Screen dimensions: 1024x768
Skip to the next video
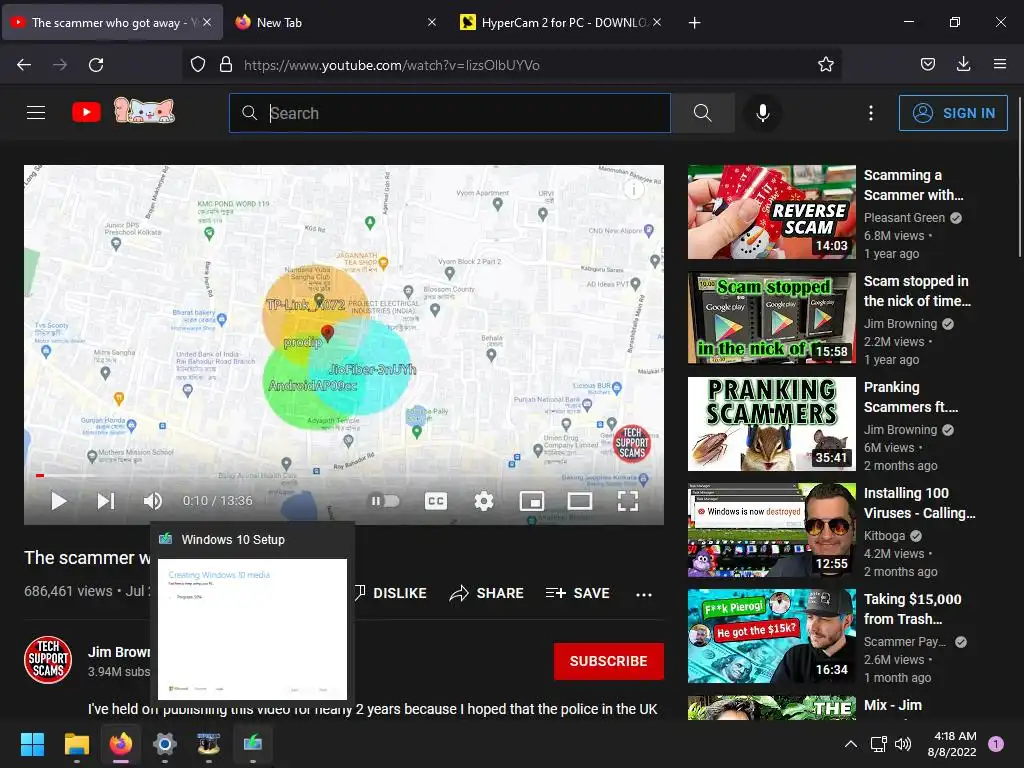[106, 501]
